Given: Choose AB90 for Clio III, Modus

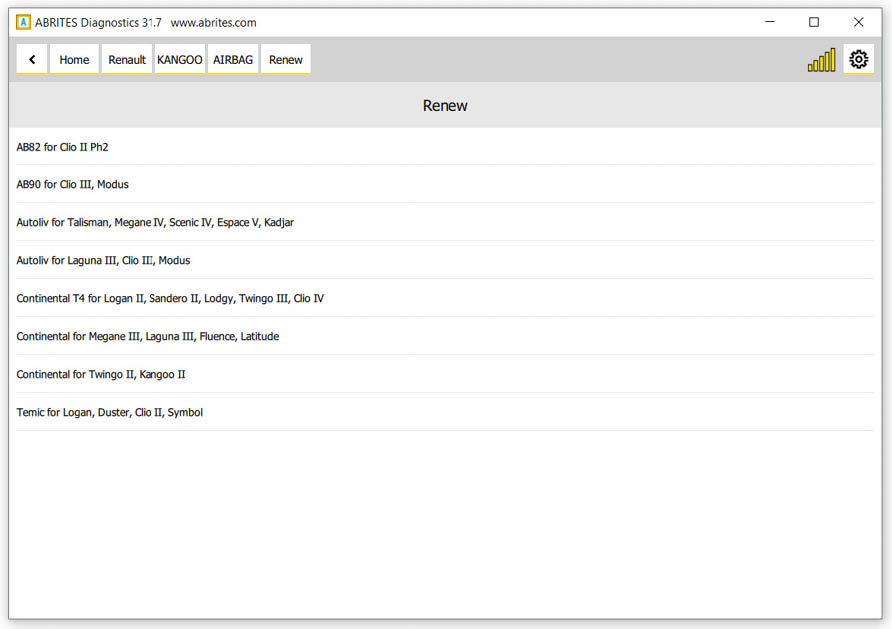Looking at the screenshot, I should point(73,185).
